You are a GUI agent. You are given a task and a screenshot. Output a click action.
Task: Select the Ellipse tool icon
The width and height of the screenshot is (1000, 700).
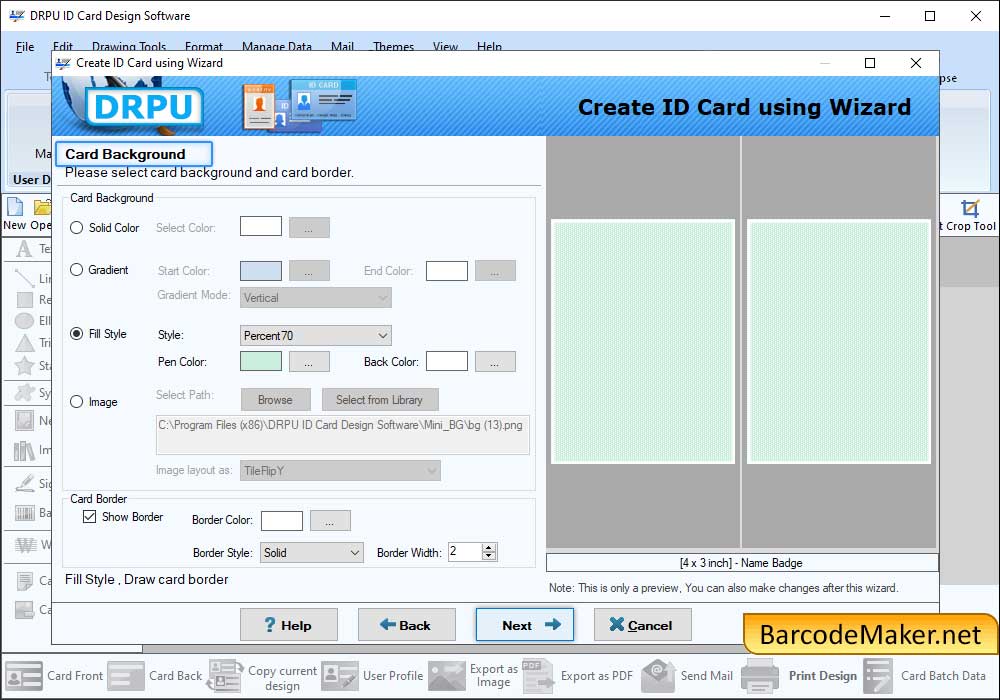(x=24, y=320)
